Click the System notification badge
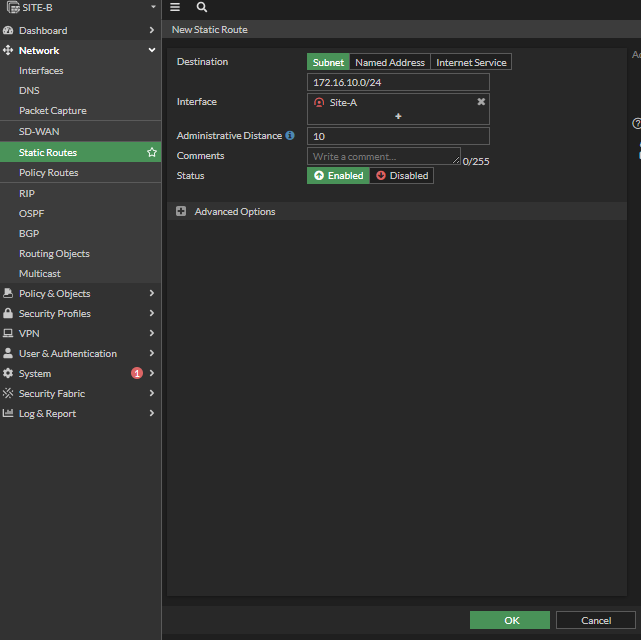Screen dimensions: 641x640 pyautogui.click(x=137, y=373)
